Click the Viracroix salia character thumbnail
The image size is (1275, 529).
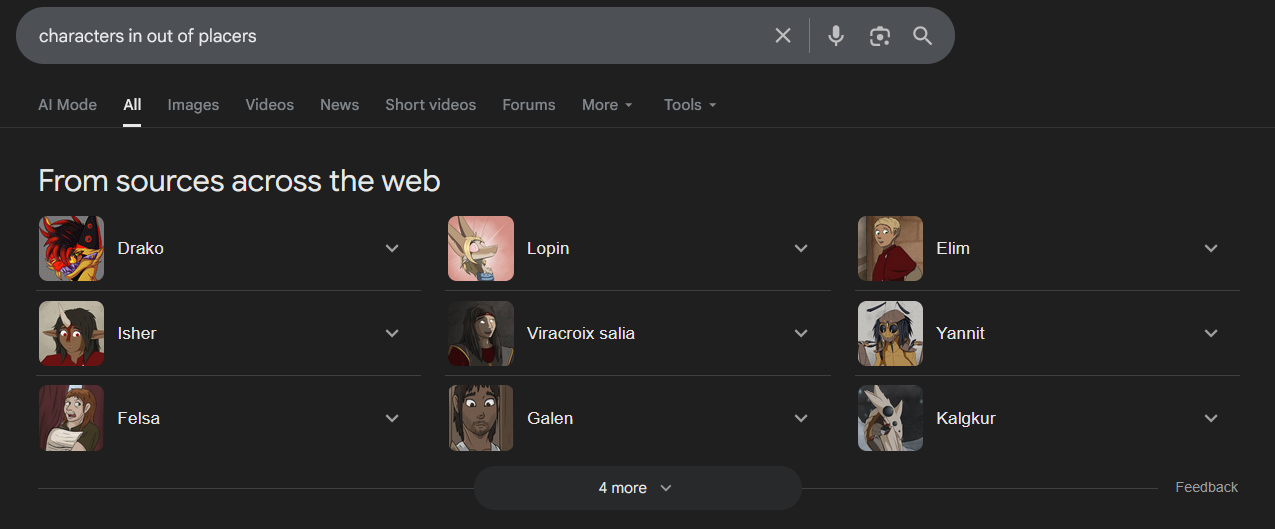[x=481, y=333]
